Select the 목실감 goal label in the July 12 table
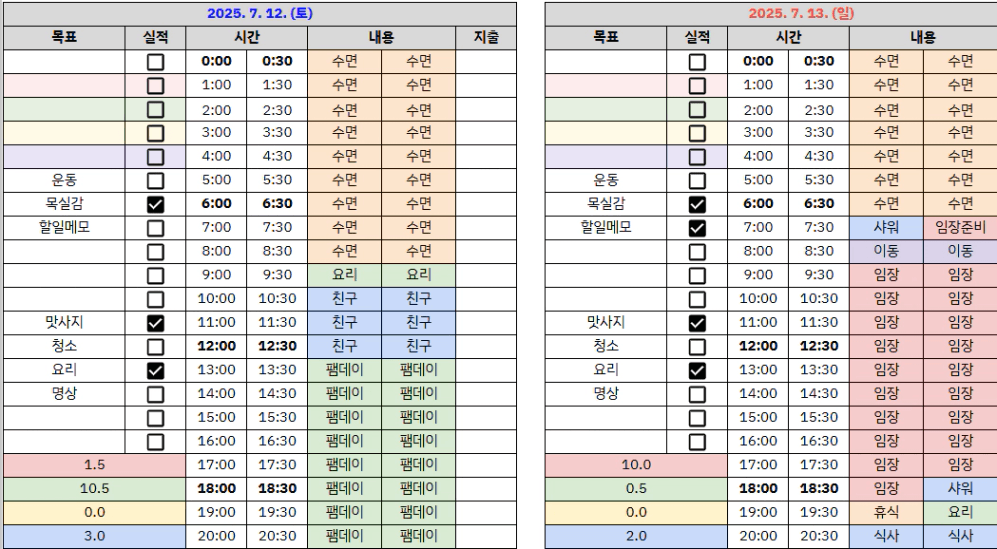The width and height of the screenshot is (997, 549). point(64,204)
